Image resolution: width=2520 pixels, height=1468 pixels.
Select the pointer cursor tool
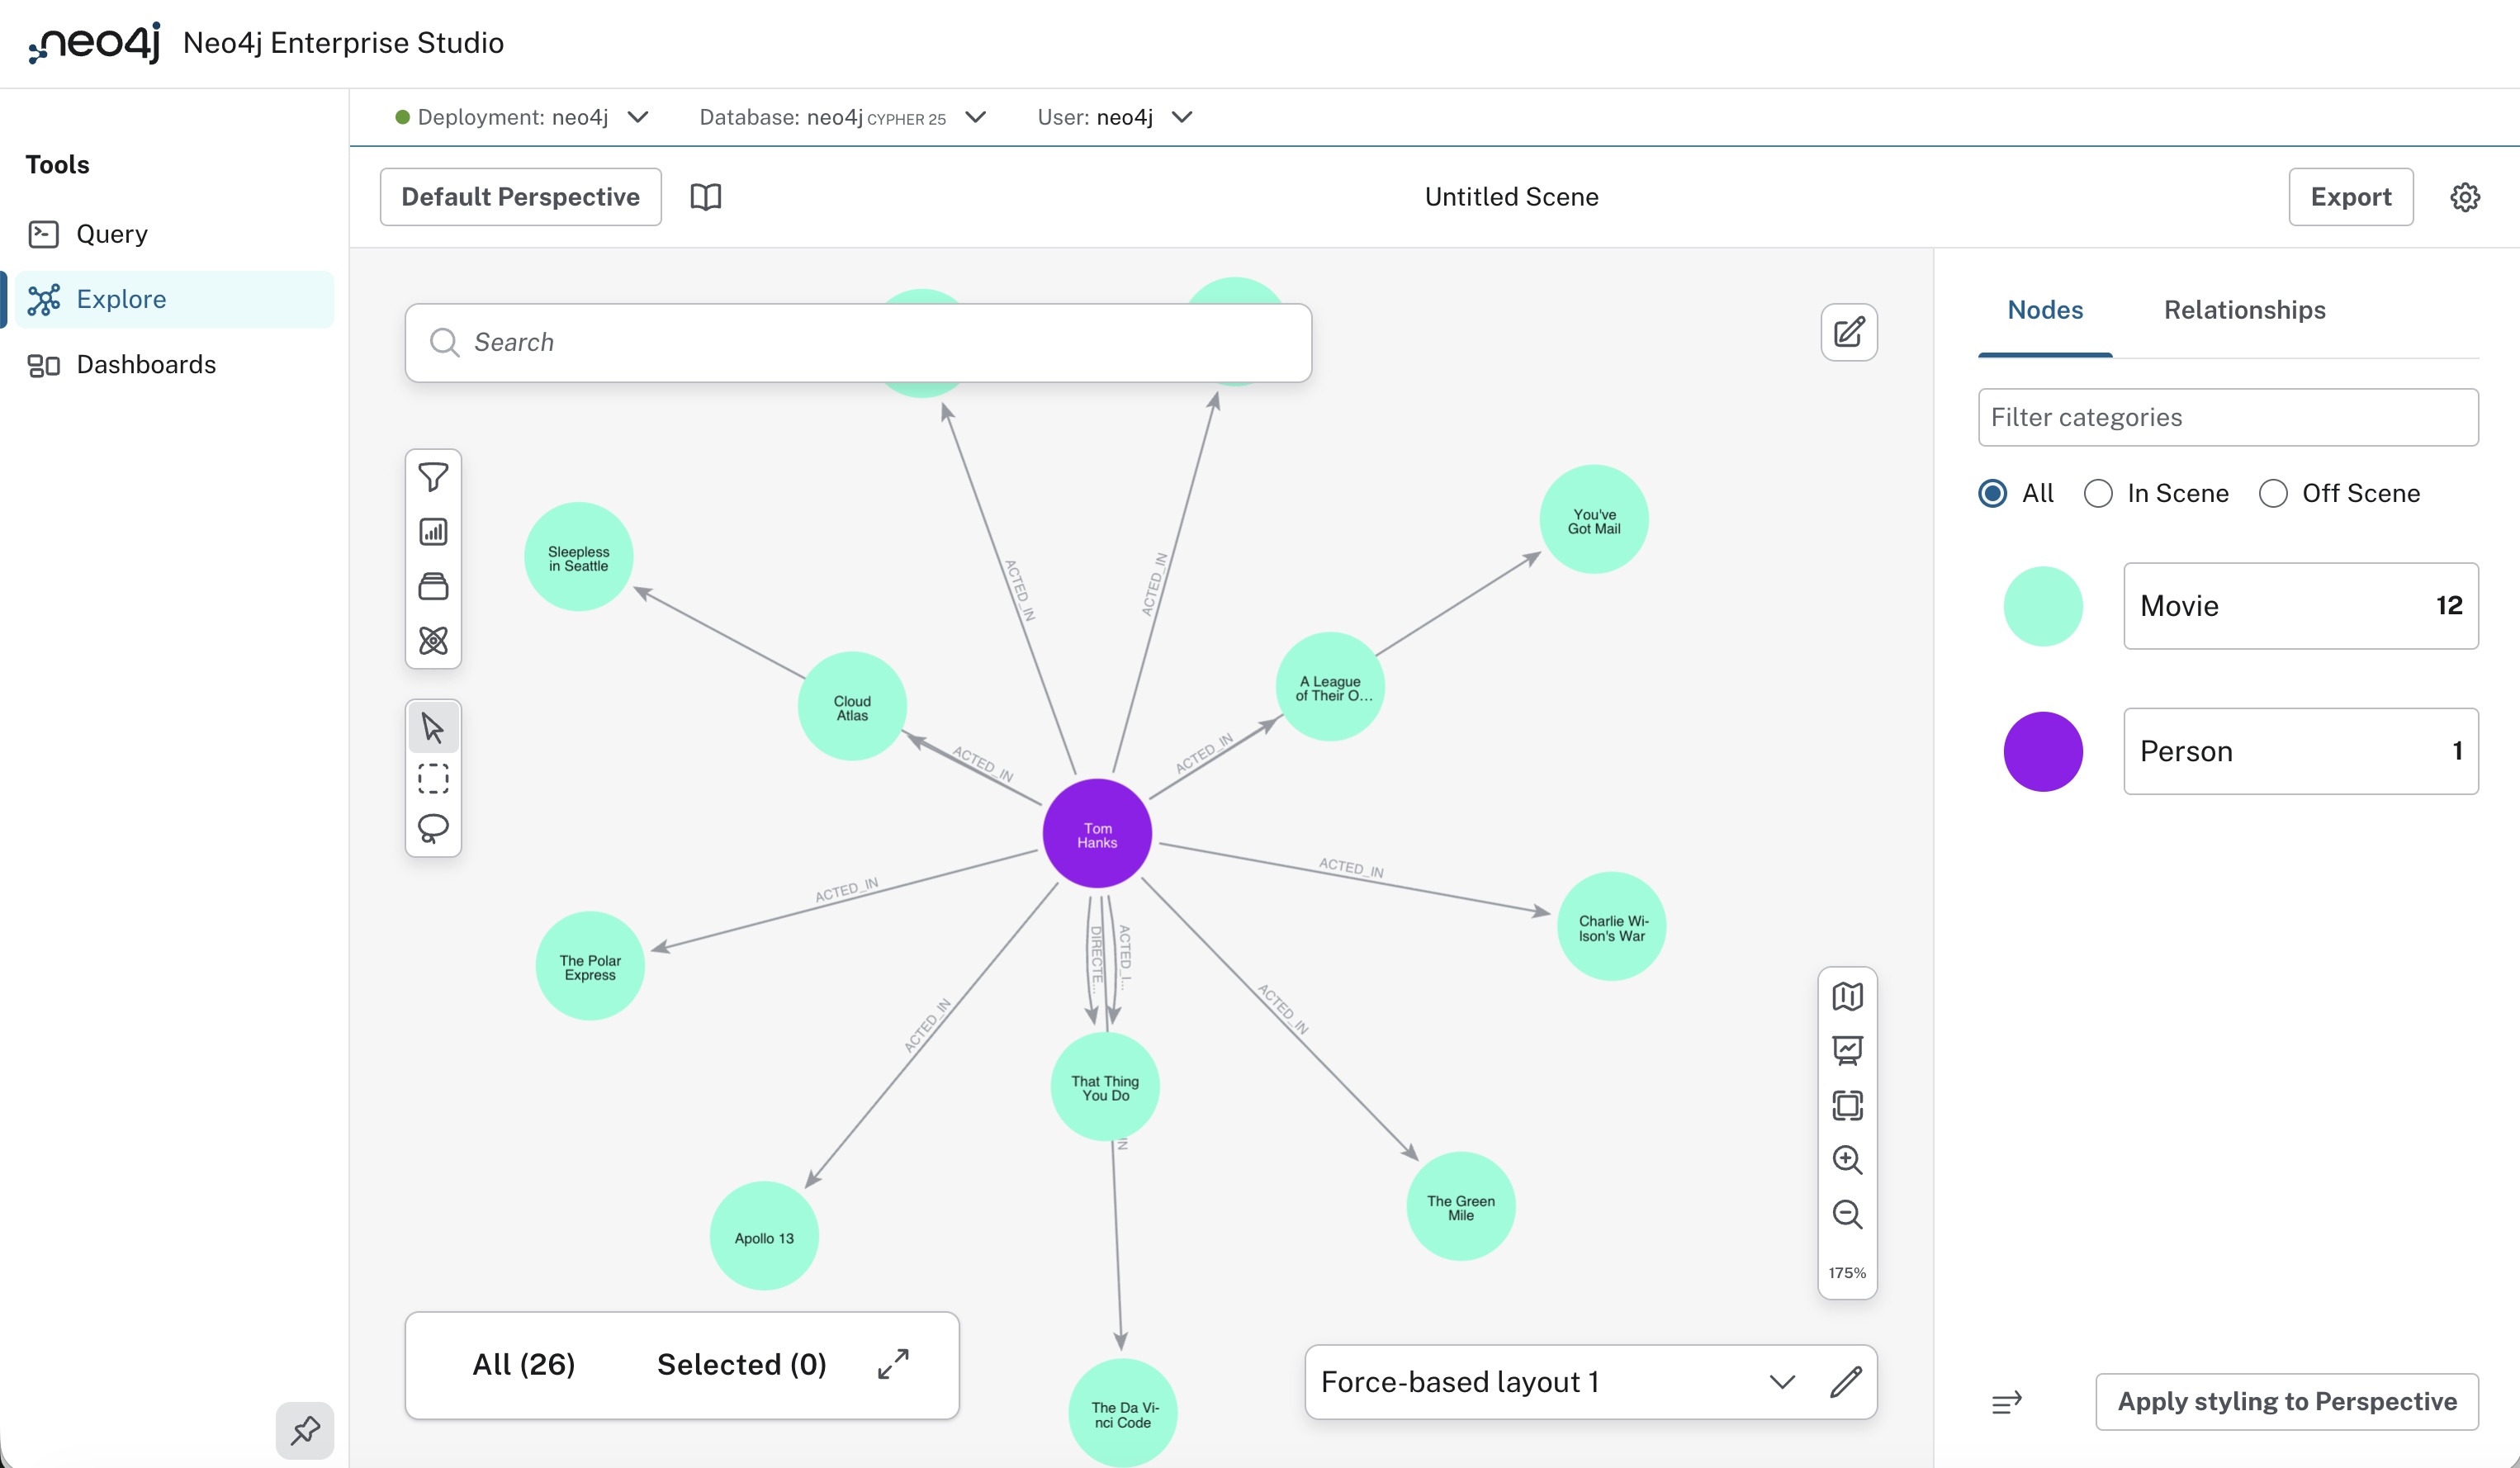[433, 727]
